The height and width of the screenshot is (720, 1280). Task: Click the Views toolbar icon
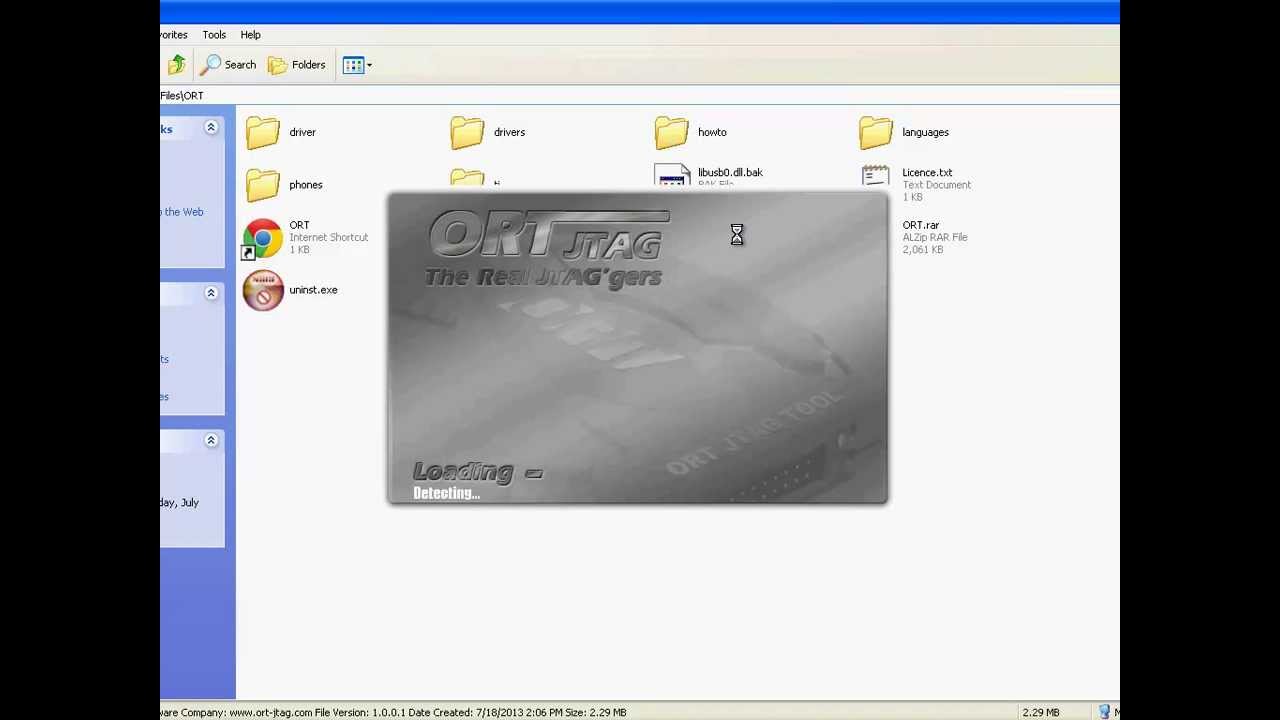pos(353,65)
